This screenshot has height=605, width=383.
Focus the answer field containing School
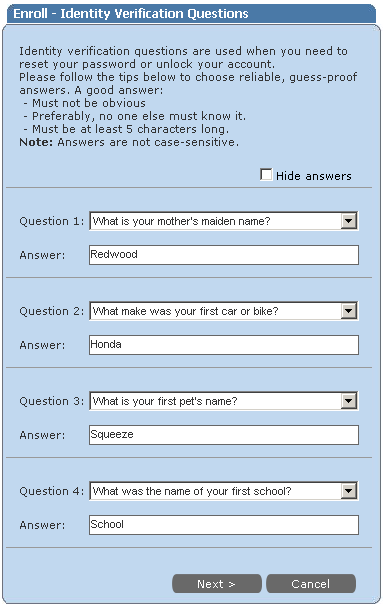click(224, 525)
